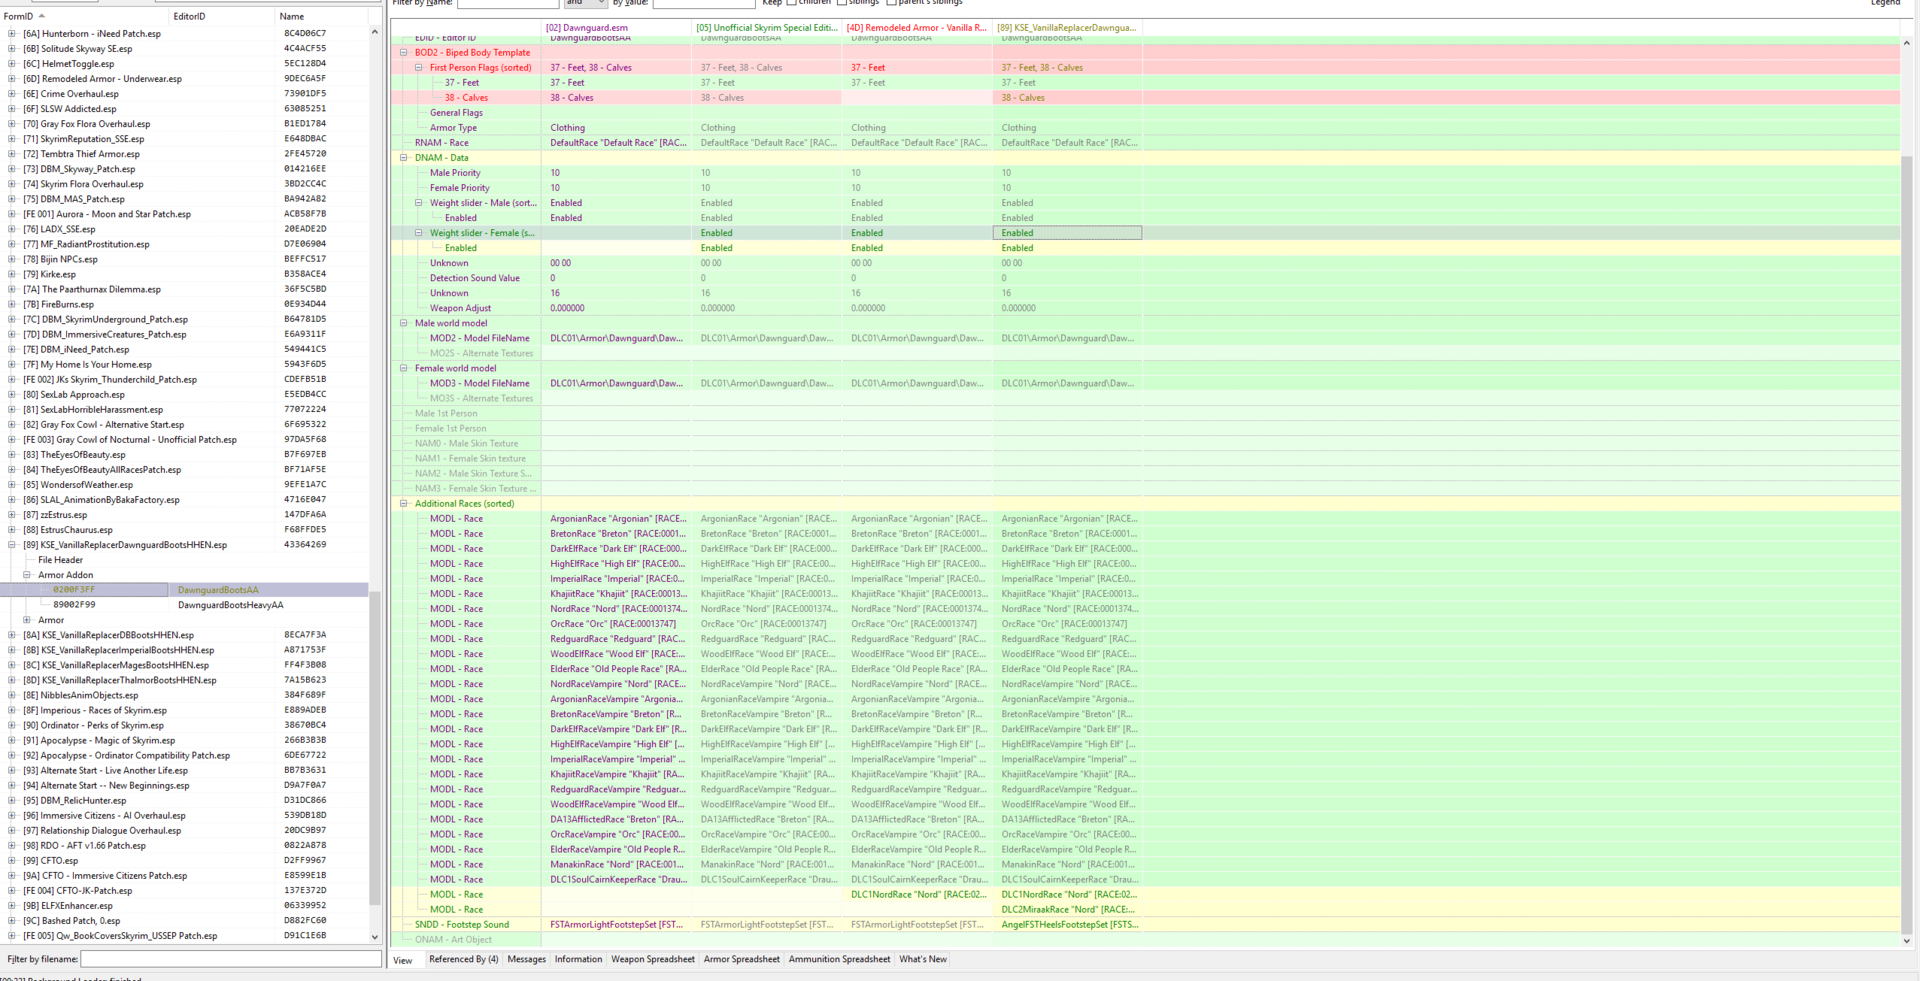Toggle the Keep siblings checkbox
This screenshot has width=1920, height=981.
pyautogui.click(x=842, y=2)
